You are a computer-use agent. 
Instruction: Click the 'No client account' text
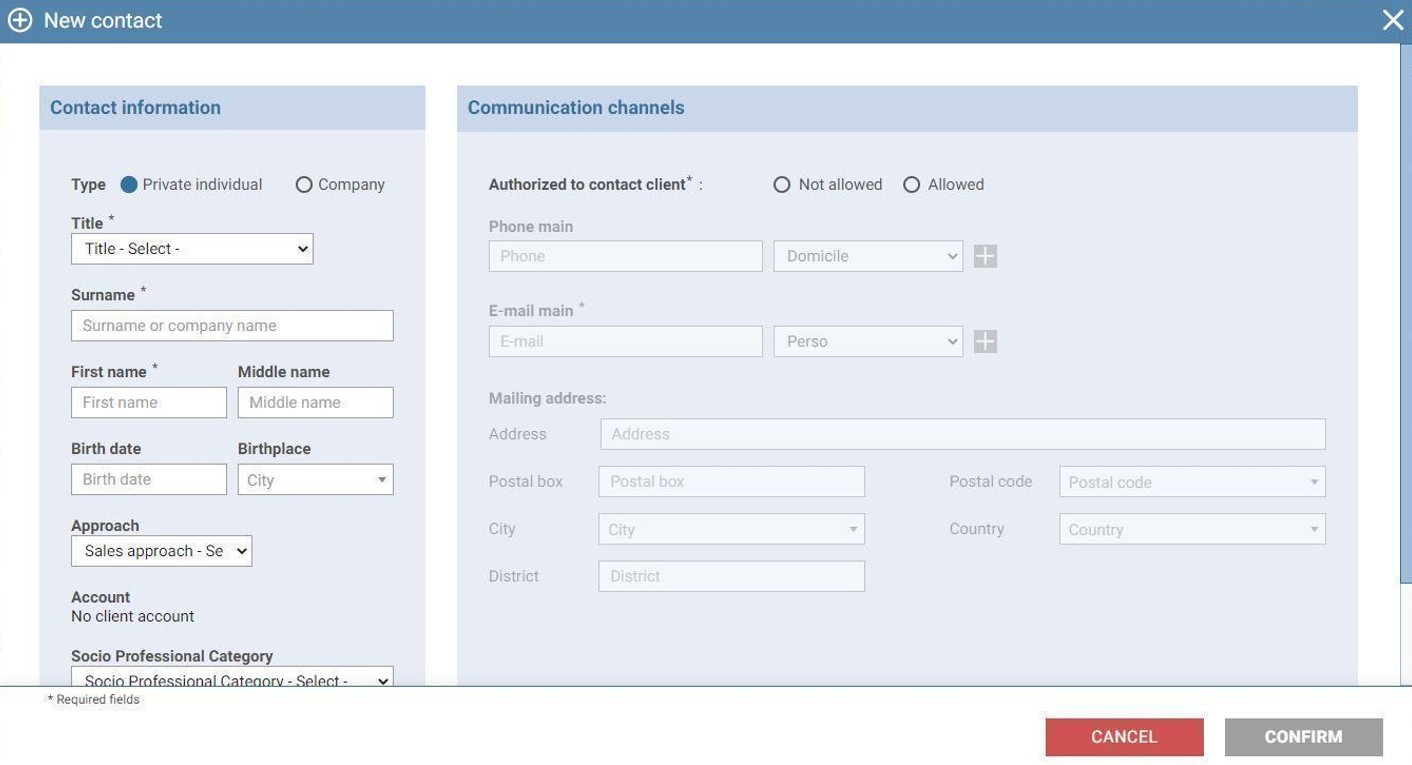132,616
